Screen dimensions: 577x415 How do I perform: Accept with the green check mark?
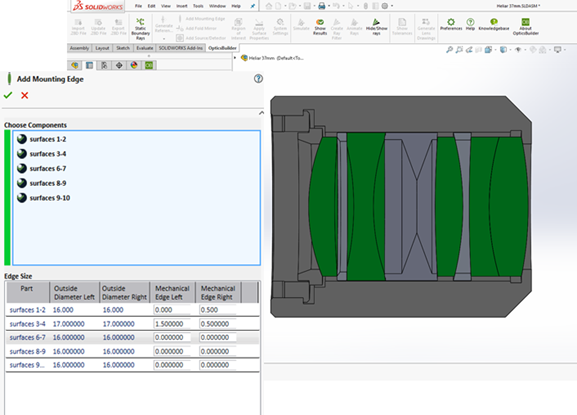(8, 95)
